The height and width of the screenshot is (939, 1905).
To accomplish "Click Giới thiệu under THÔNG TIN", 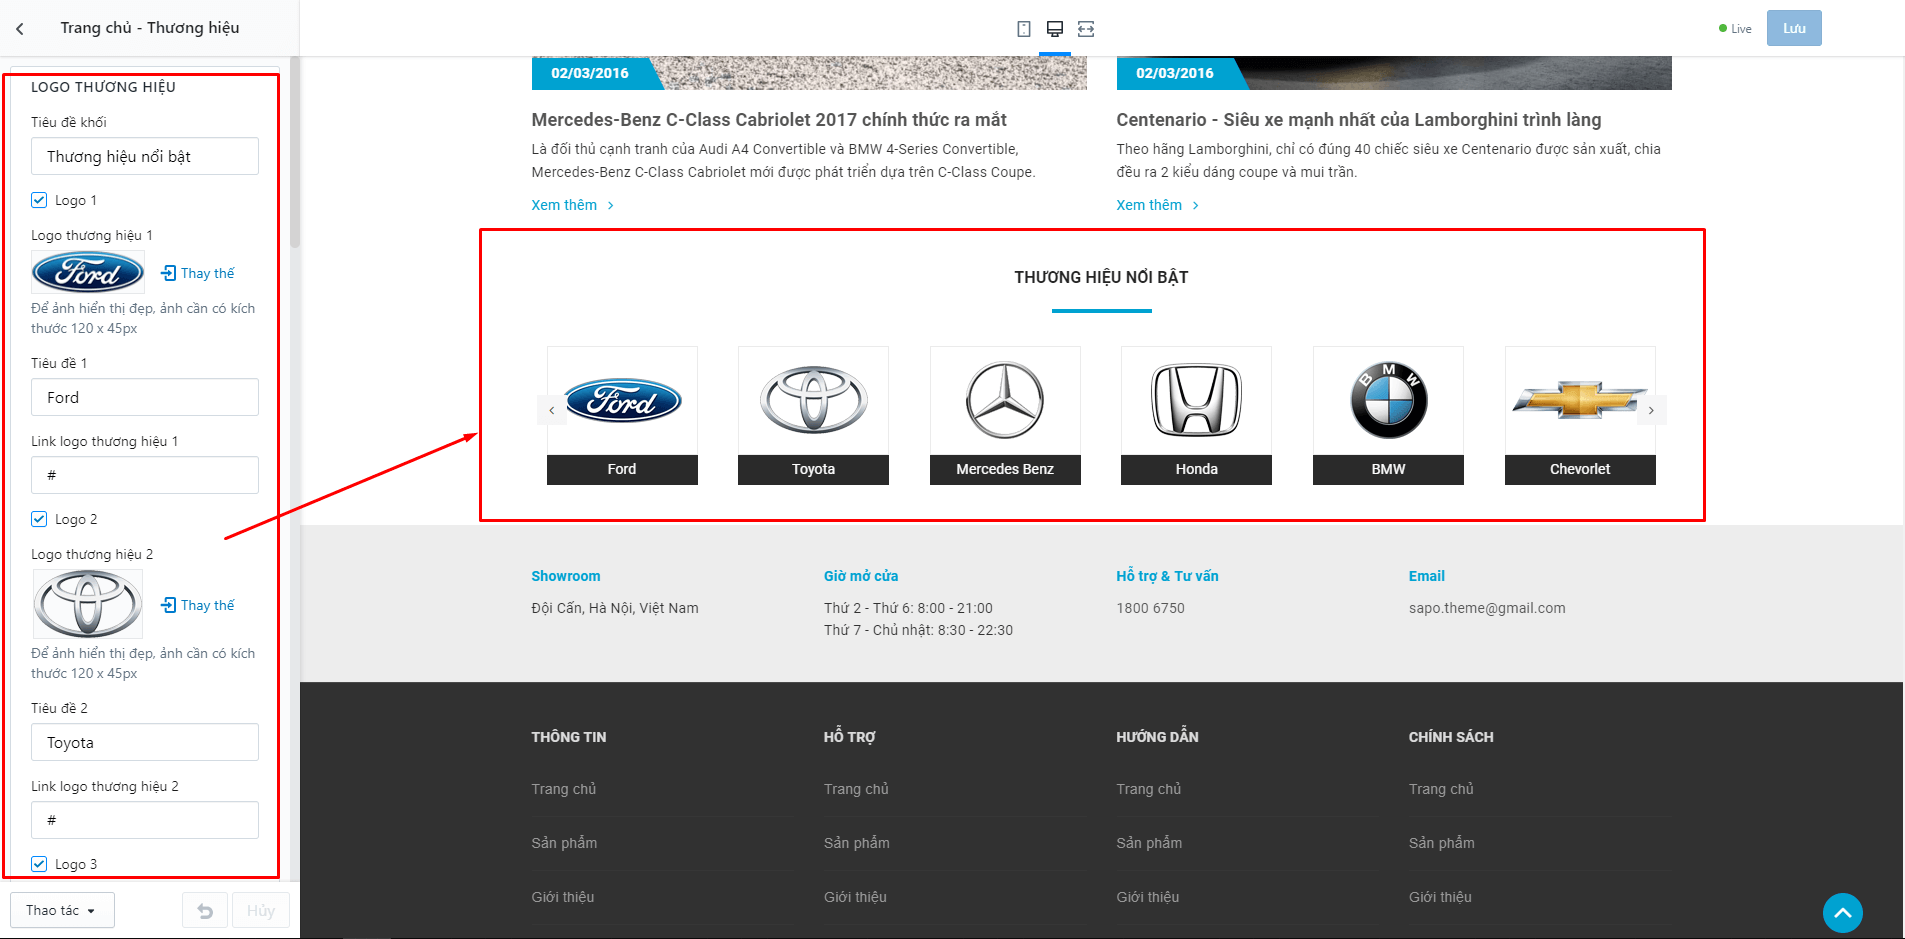I will click(563, 897).
